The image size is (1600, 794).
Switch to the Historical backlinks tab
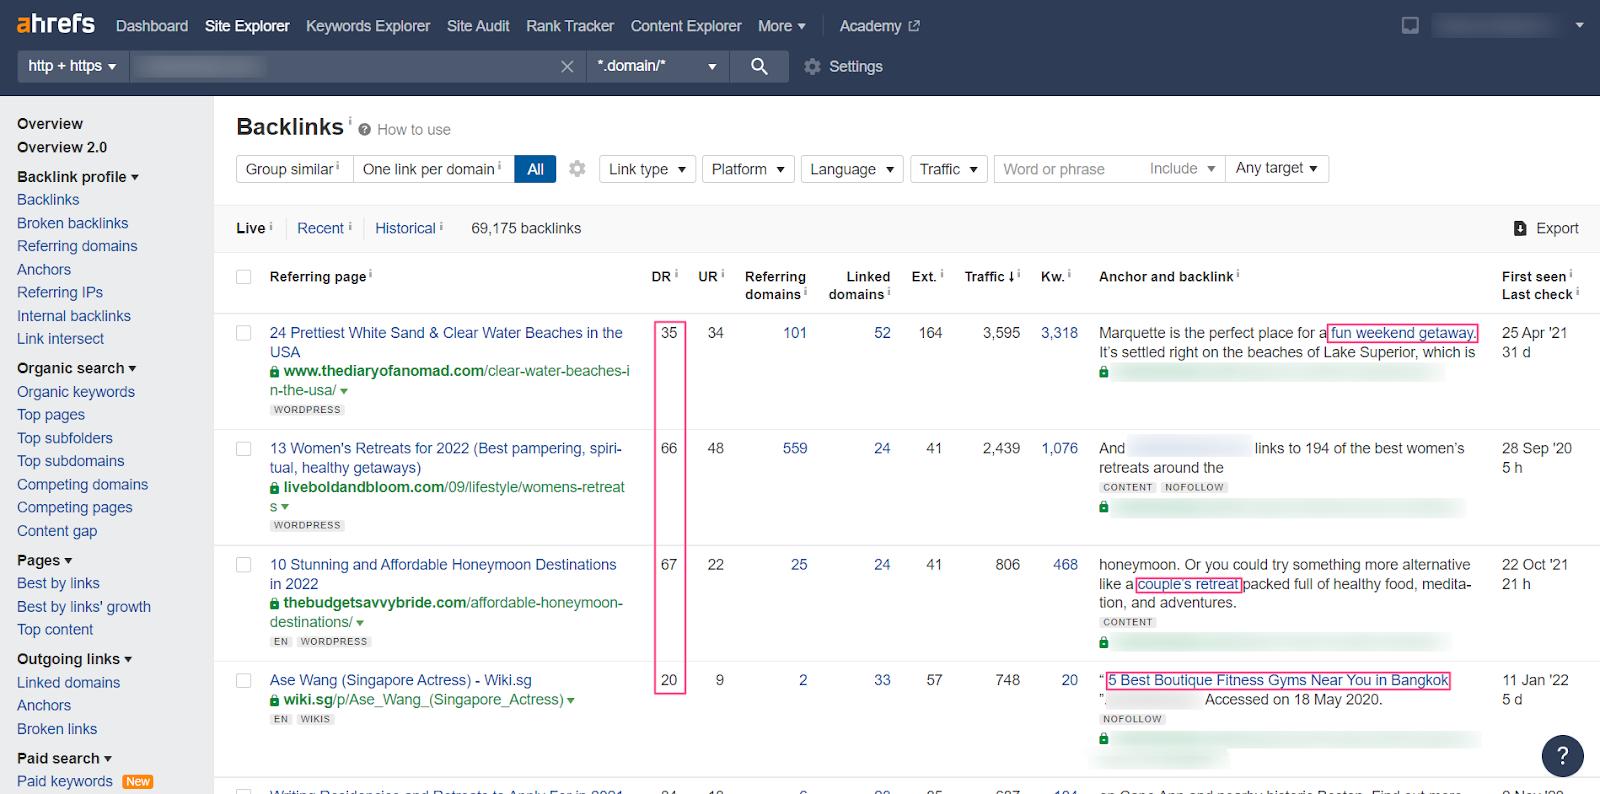405,228
